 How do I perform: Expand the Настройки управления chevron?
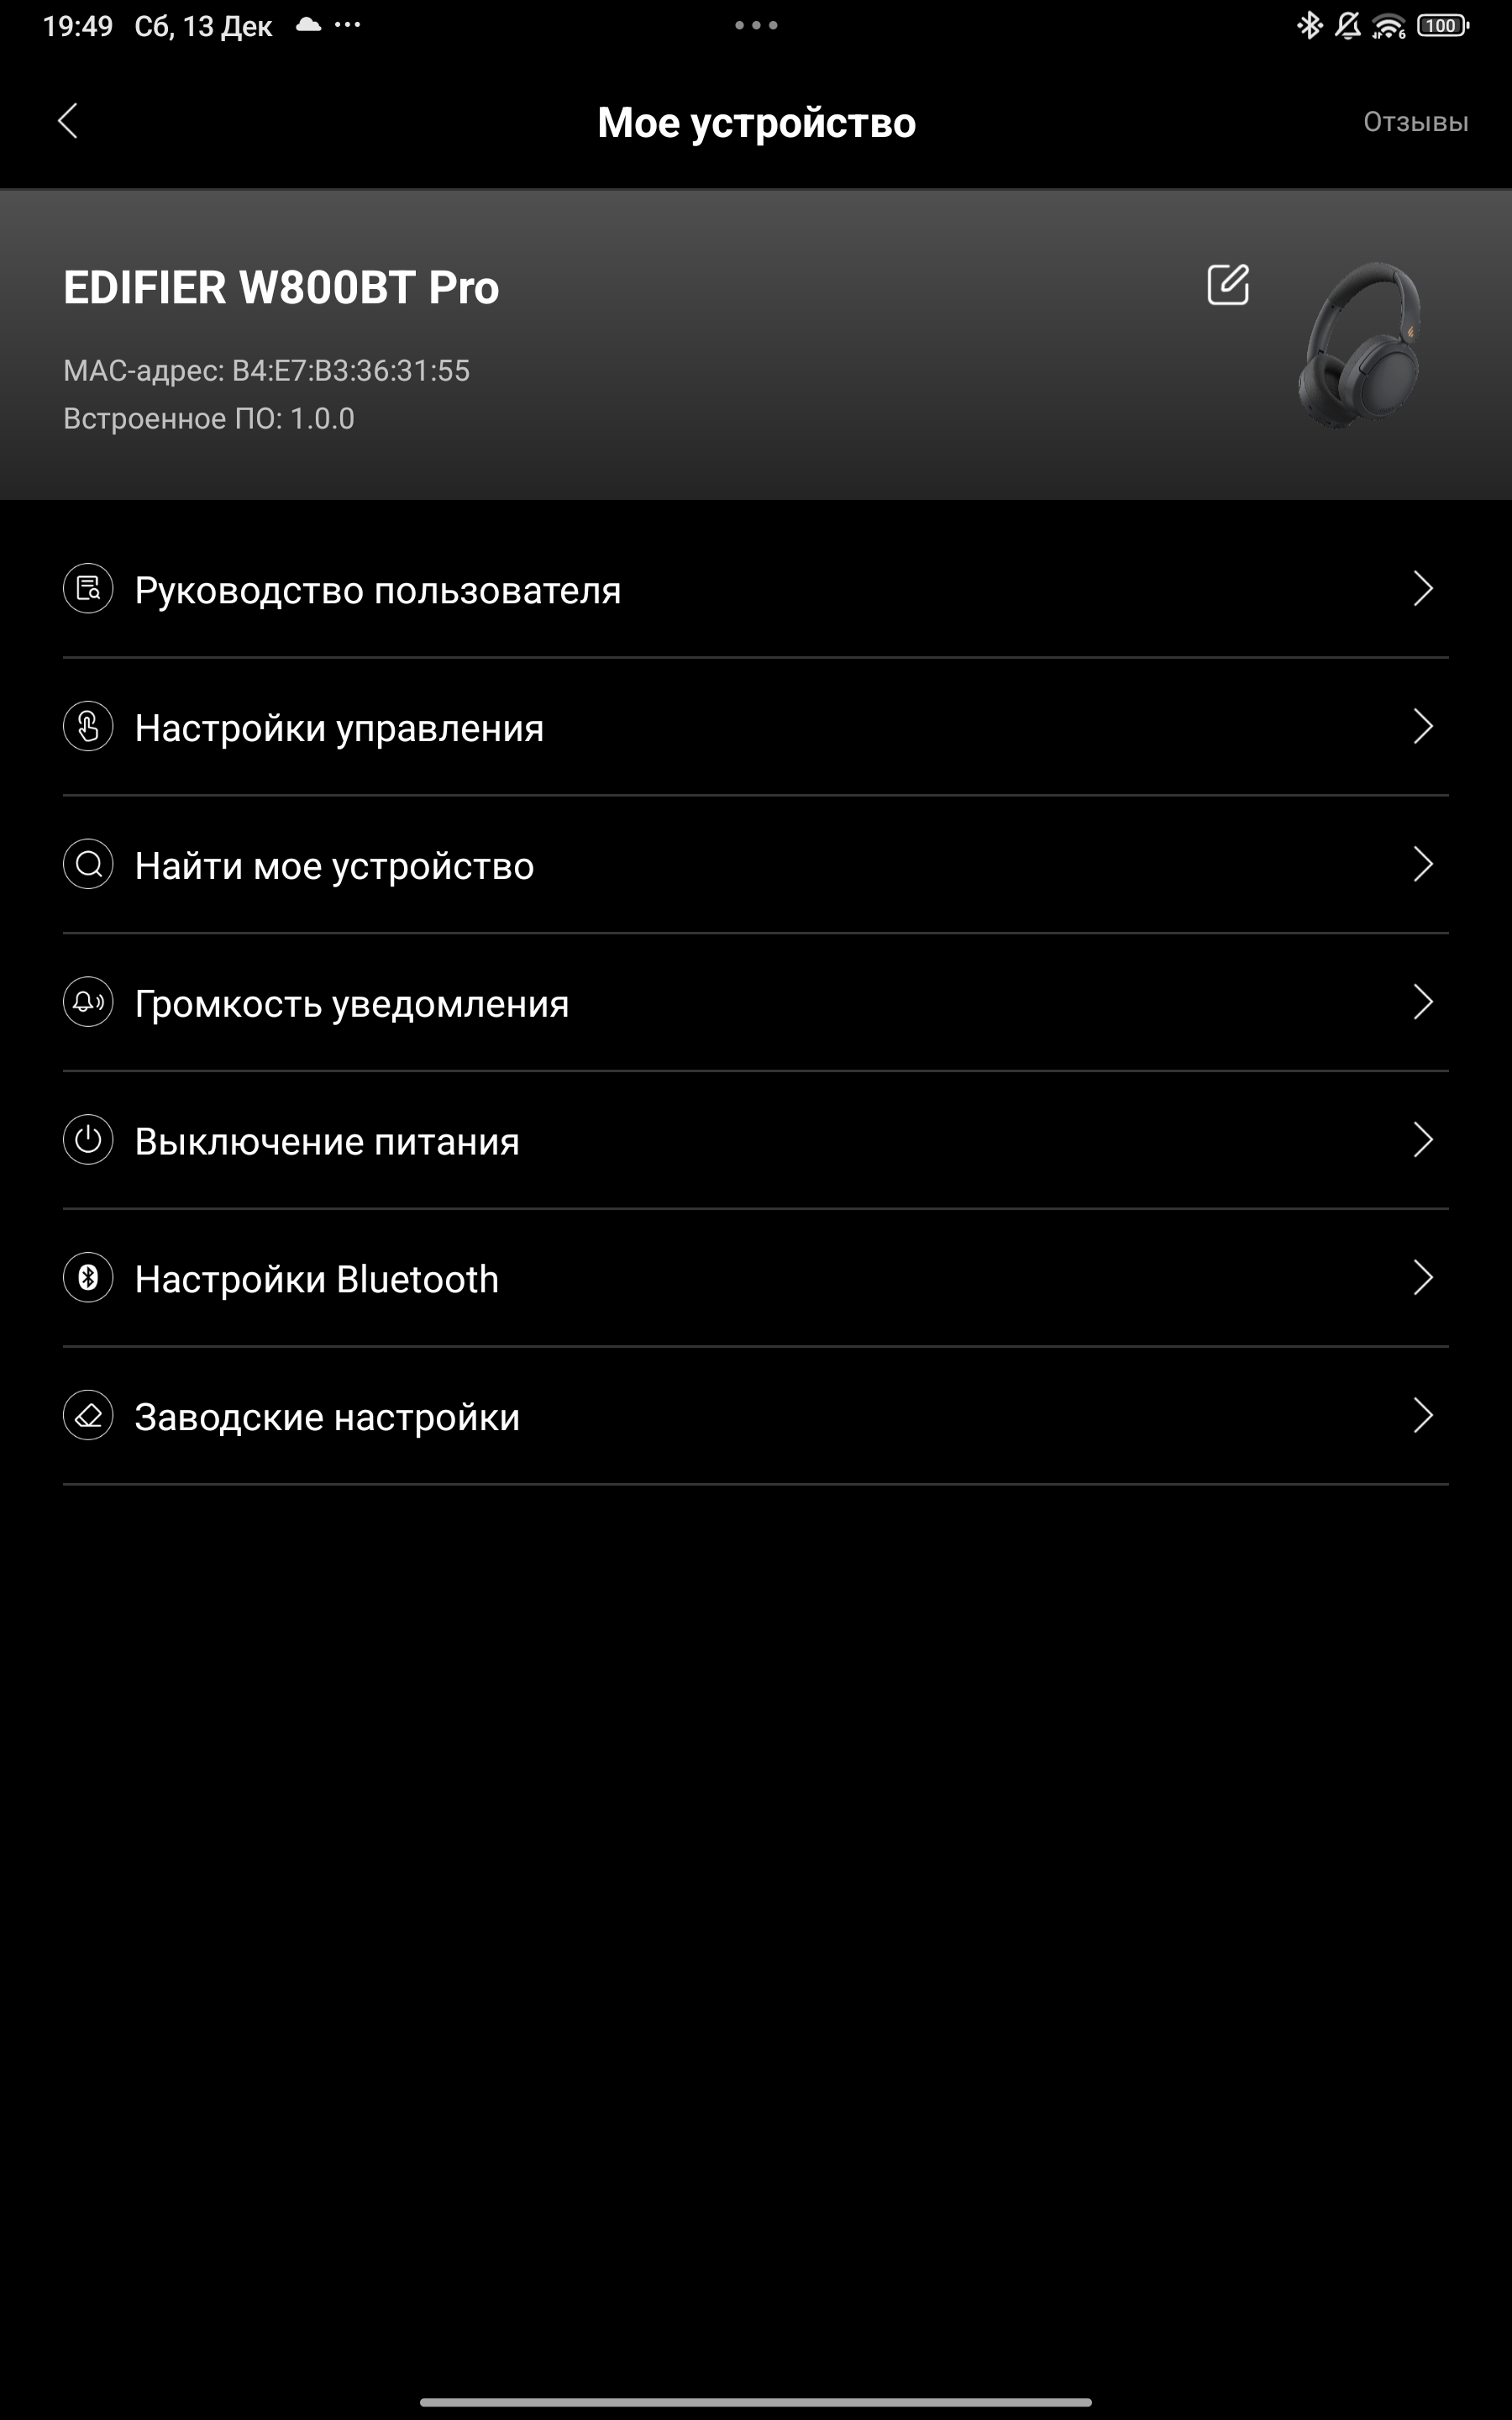(1423, 726)
